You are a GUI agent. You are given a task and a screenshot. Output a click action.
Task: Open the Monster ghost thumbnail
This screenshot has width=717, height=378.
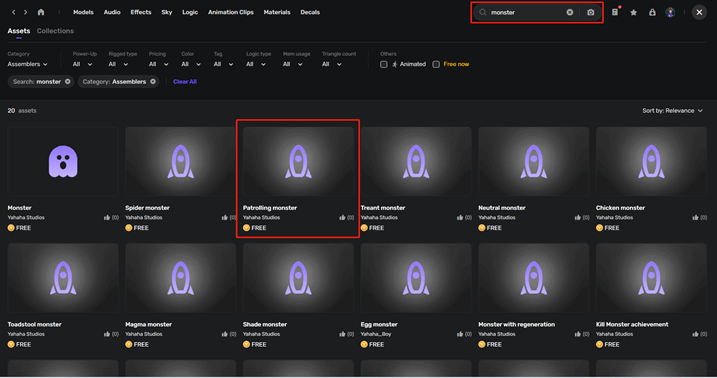(x=63, y=161)
